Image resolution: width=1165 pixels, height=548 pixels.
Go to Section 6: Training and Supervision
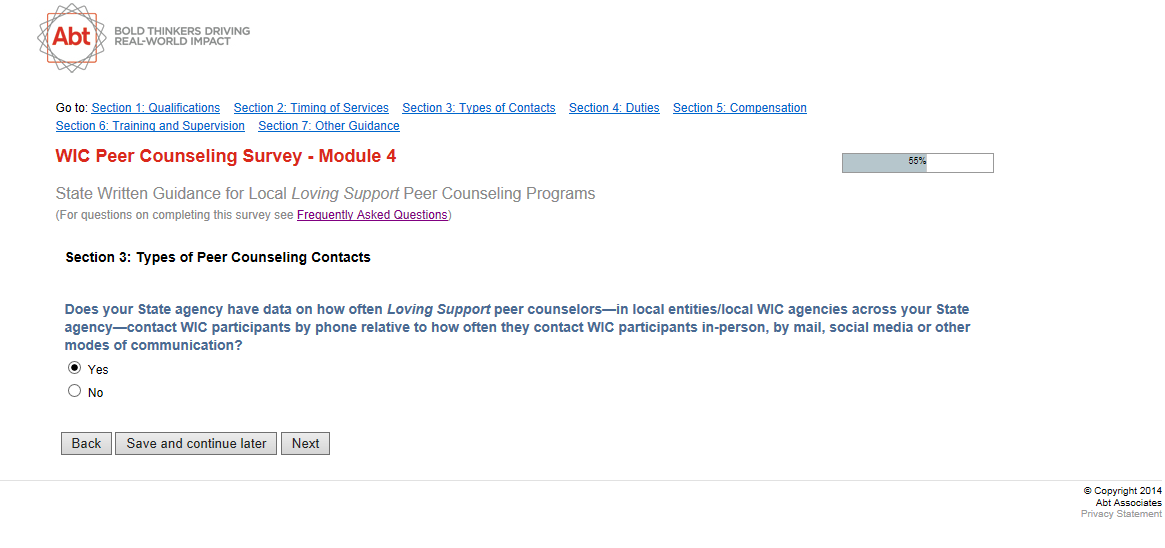click(x=150, y=126)
